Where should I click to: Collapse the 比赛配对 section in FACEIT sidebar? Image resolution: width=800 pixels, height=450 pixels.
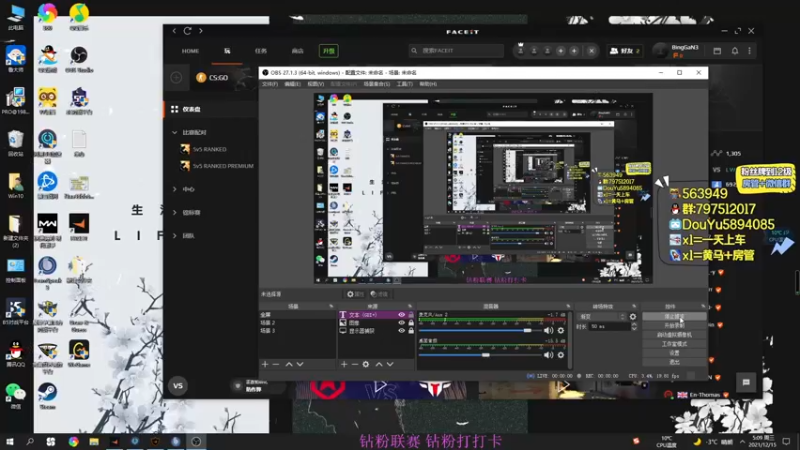[175, 133]
